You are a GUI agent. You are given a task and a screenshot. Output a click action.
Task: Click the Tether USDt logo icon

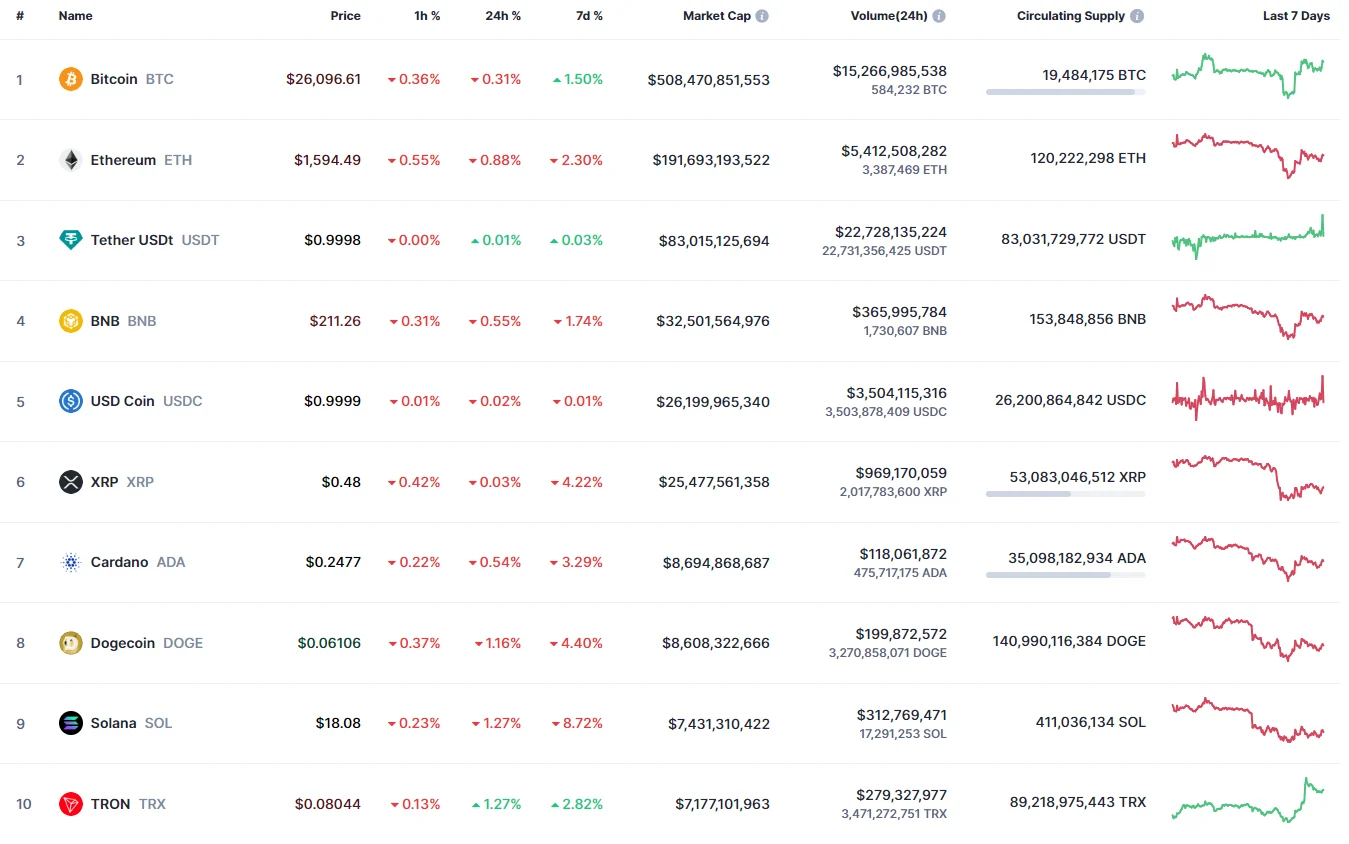click(71, 240)
